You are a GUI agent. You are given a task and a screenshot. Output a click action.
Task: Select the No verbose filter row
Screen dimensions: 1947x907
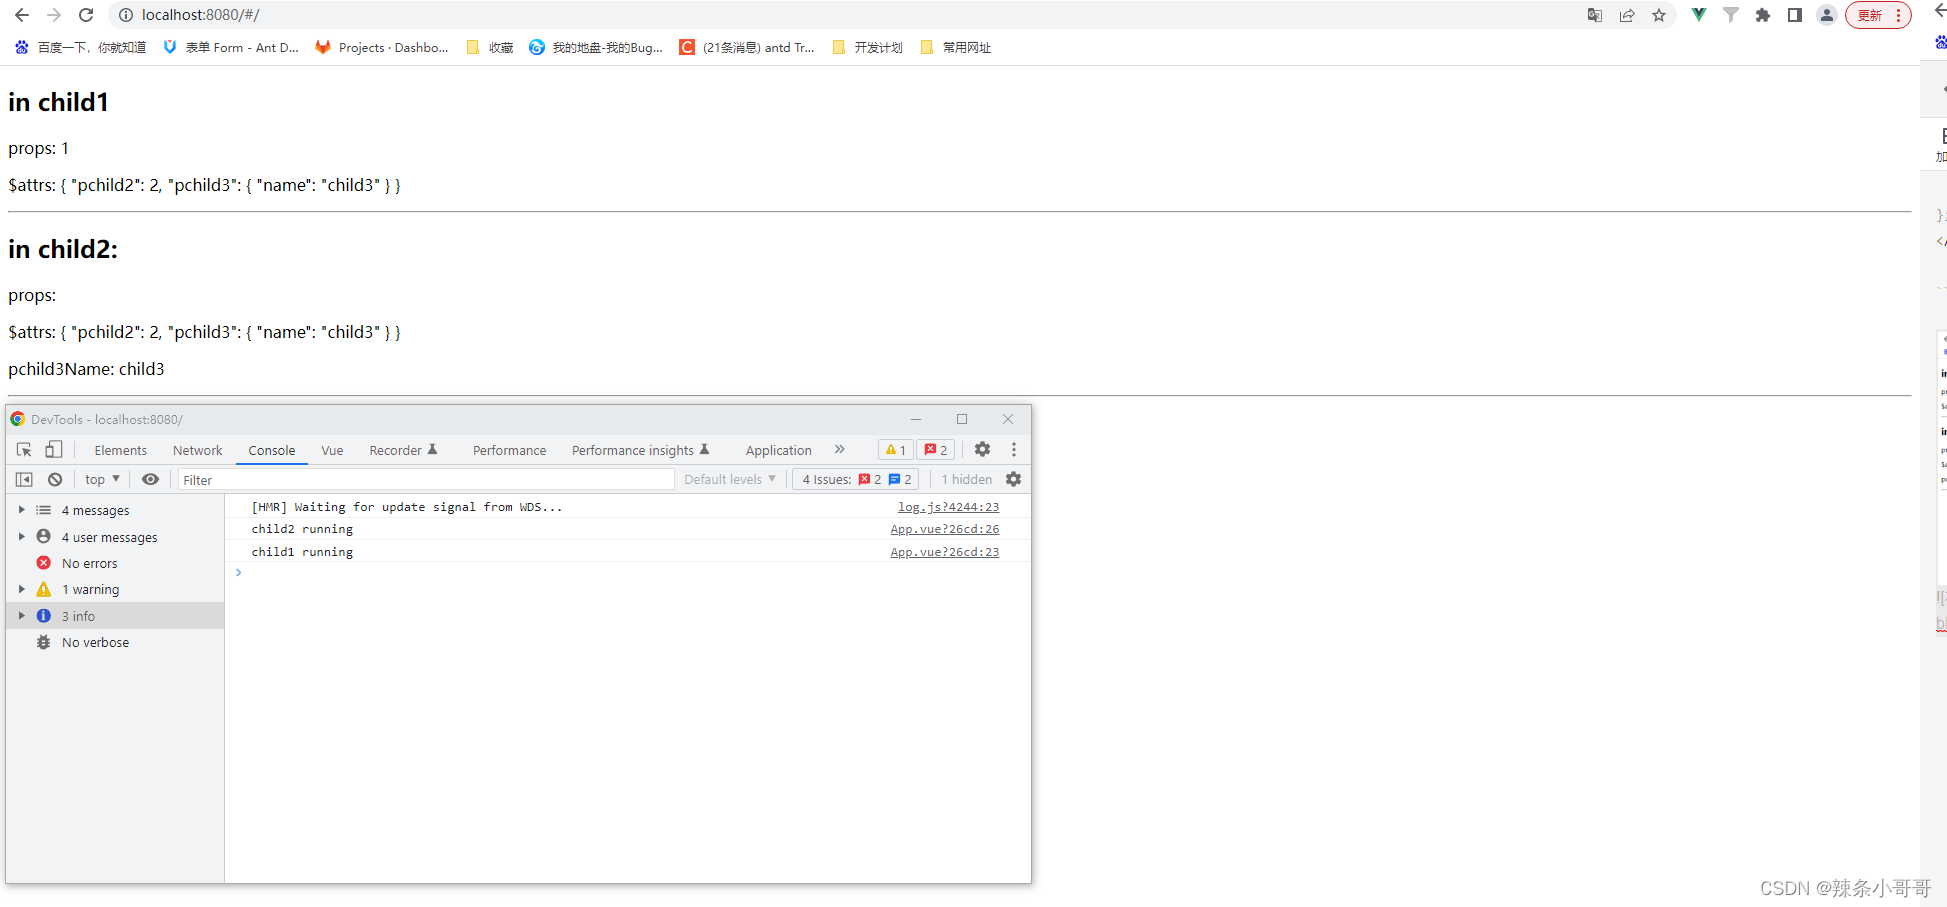point(115,642)
